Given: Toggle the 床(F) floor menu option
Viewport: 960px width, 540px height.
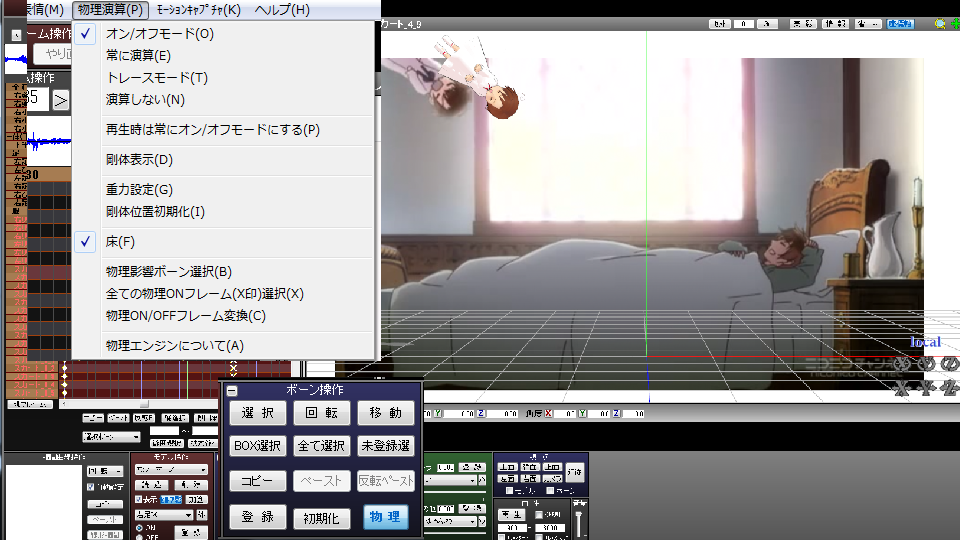Looking at the screenshot, I should 222,242.
